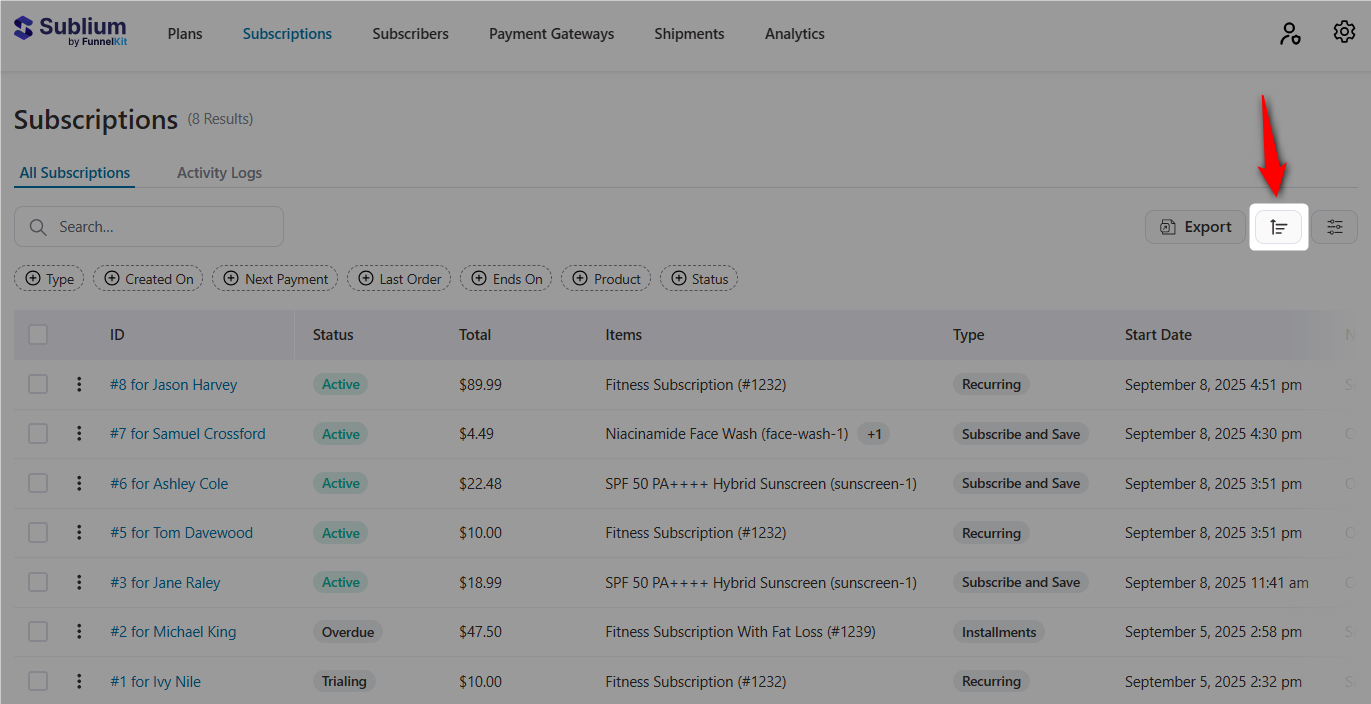This screenshot has width=1371, height=704.
Task: Select the checkbox on Jane Raley's subscription
Action: (x=38, y=582)
